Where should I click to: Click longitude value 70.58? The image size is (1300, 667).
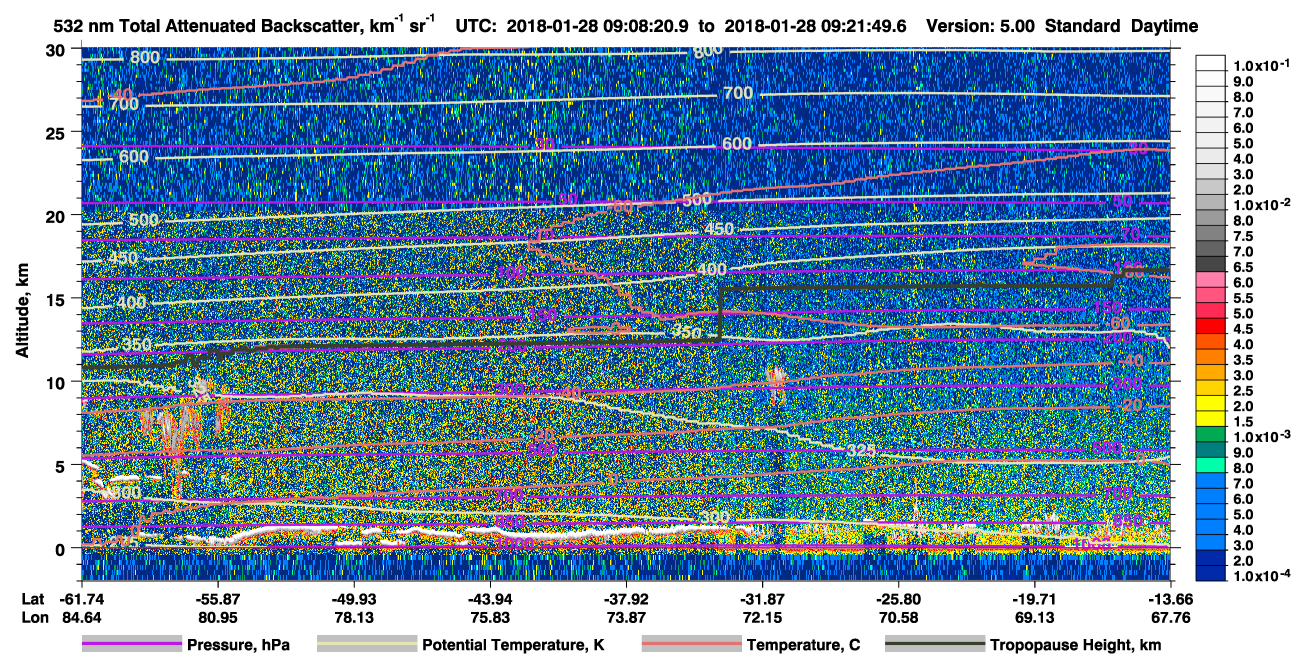[898, 617]
